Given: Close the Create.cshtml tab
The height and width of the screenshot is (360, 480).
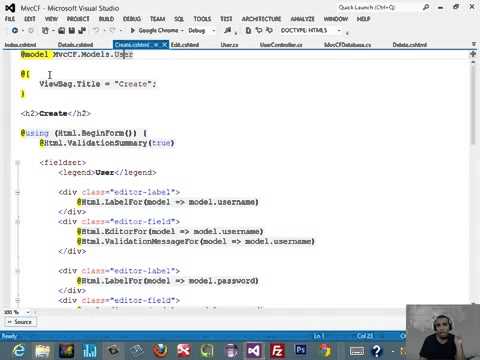Looking at the screenshot, I should (164, 45).
